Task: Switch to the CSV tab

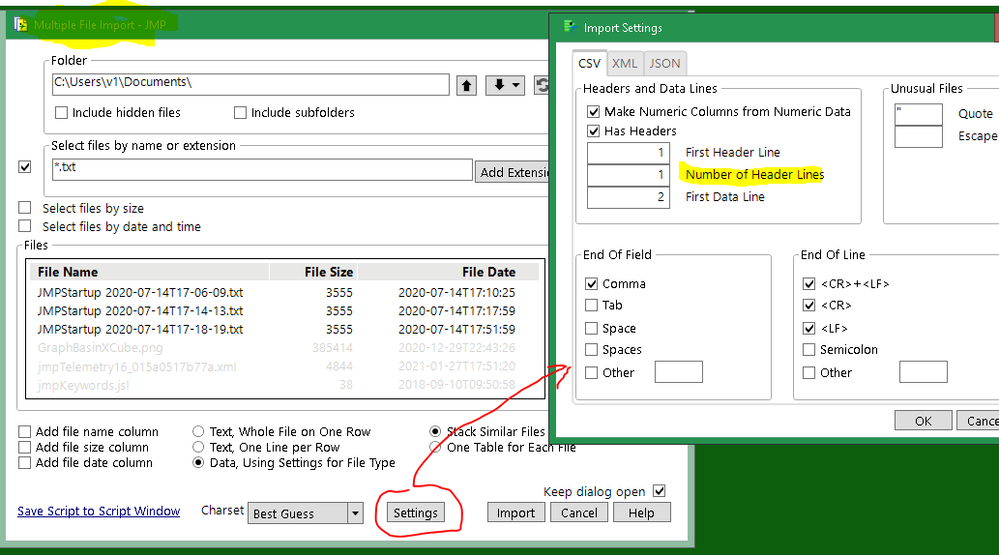Action: [589, 63]
